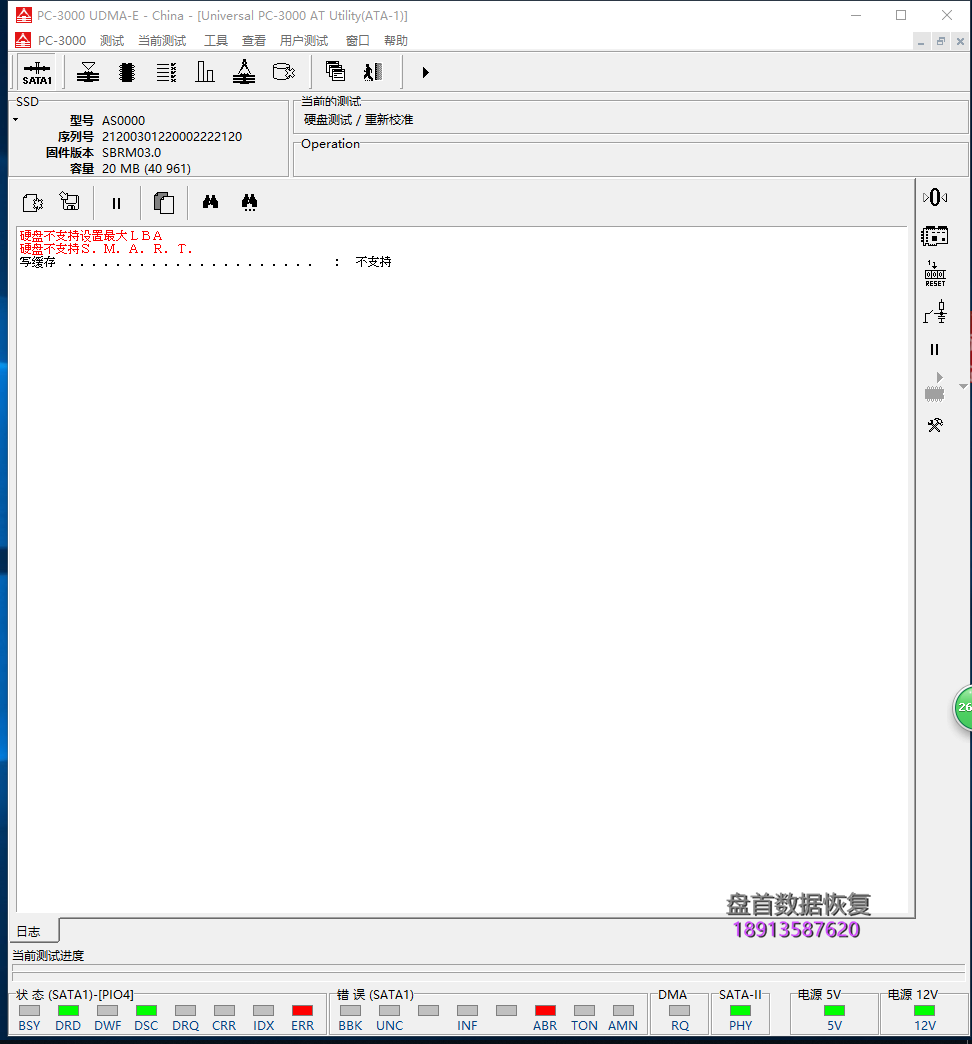
Task: Open the 当前测试 menu
Action: click(162, 41)
